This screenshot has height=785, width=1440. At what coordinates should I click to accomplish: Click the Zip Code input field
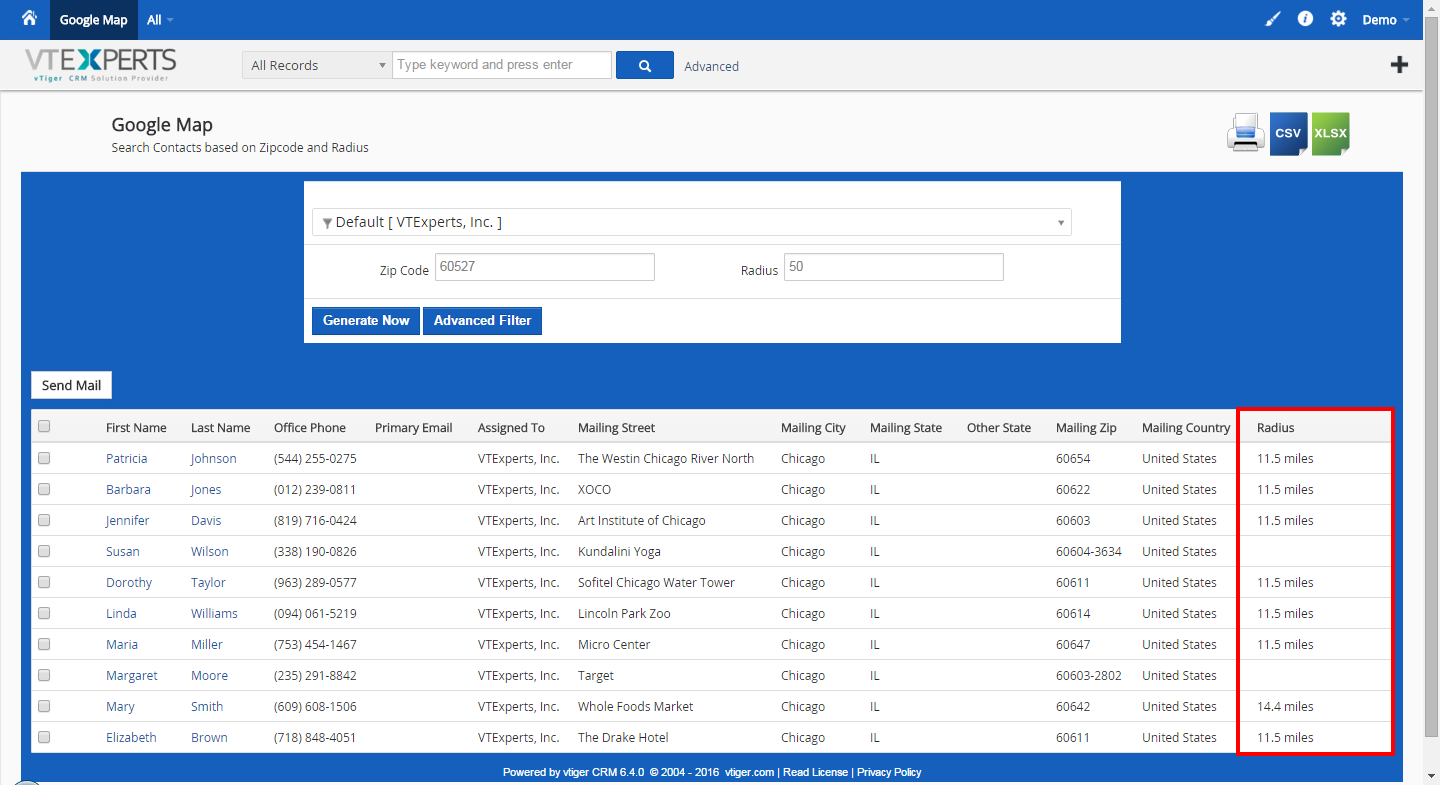[x=544, y=267]
